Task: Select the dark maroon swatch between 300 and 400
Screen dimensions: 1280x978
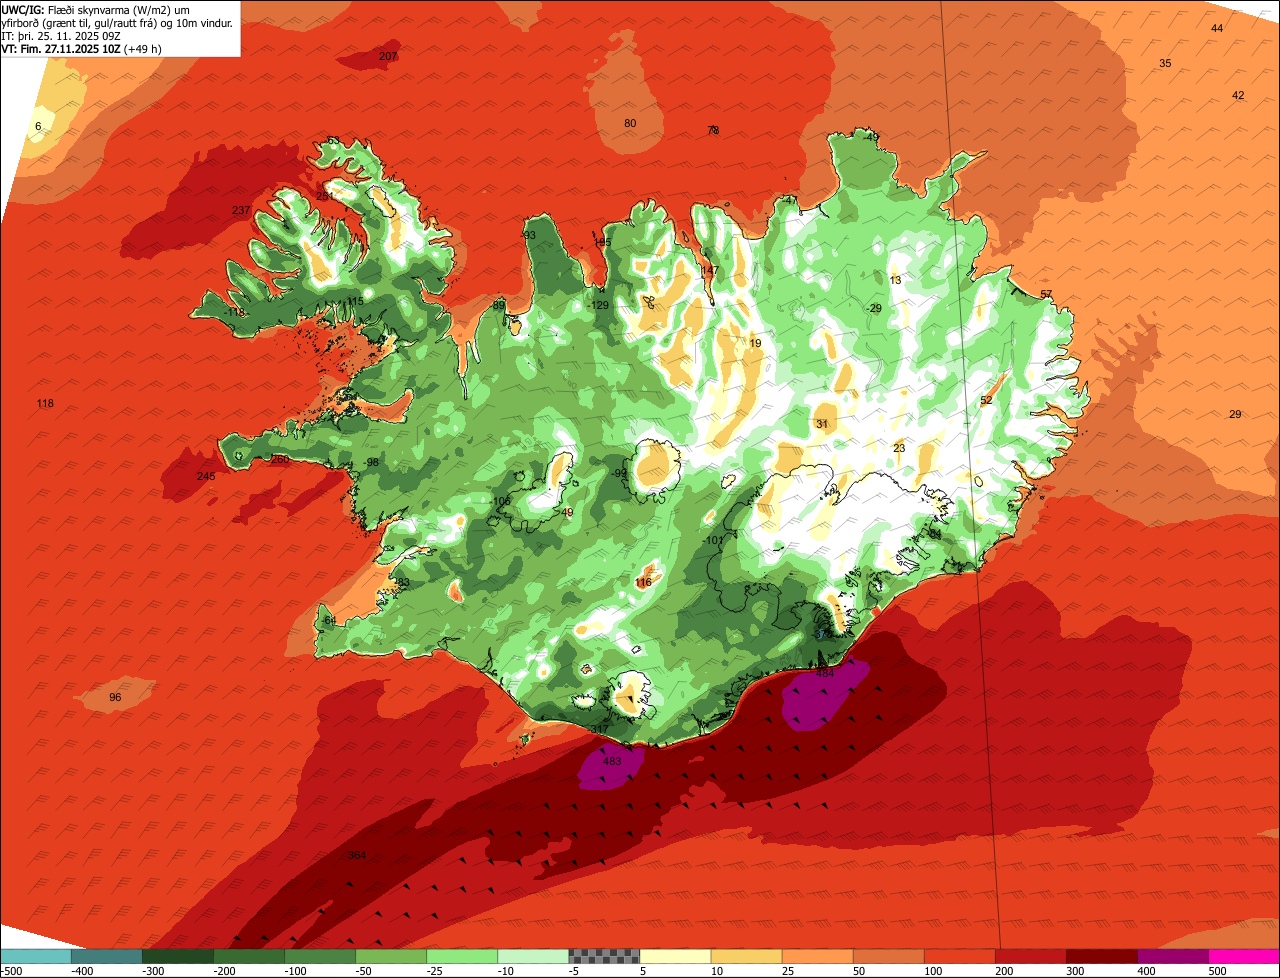Action: 1102,956
